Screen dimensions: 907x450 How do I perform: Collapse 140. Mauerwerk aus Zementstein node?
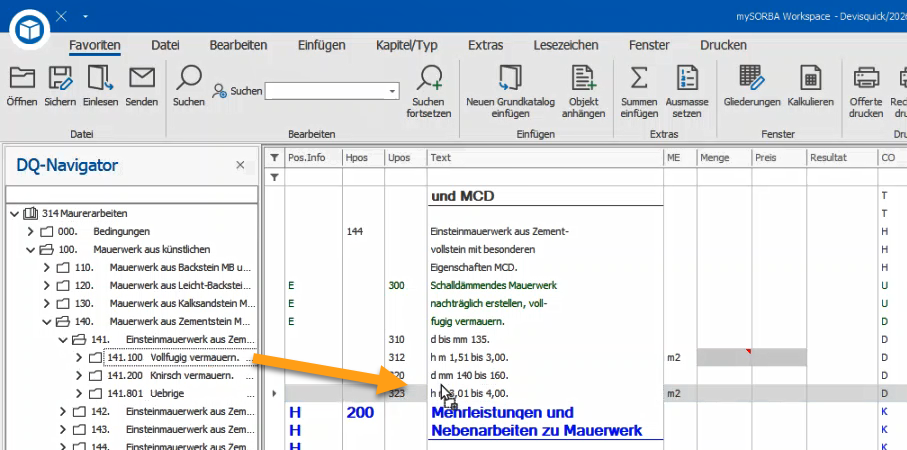click(47, 322)
